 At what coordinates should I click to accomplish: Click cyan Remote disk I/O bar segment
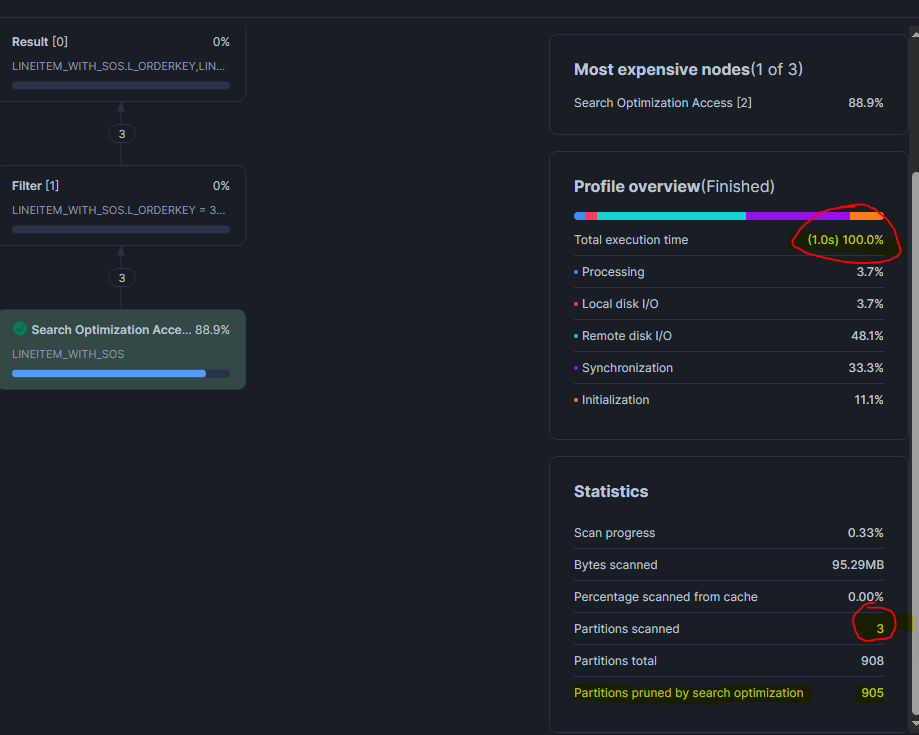[x=670, y=216]
